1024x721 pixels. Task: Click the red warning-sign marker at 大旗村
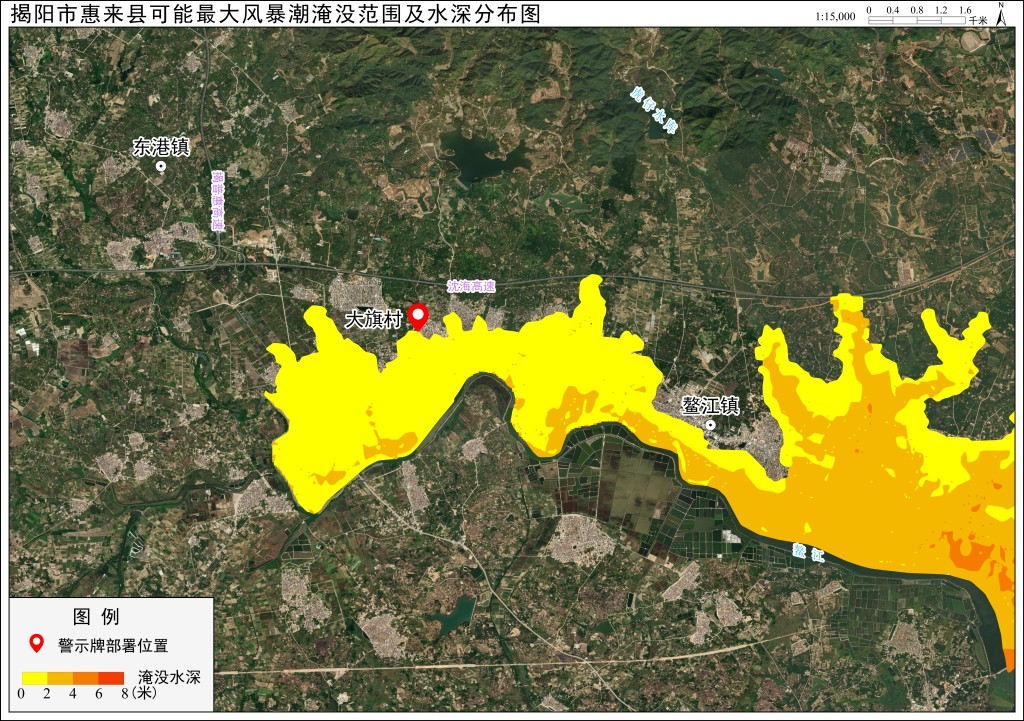pyautogui.click(x=417, y=317)
